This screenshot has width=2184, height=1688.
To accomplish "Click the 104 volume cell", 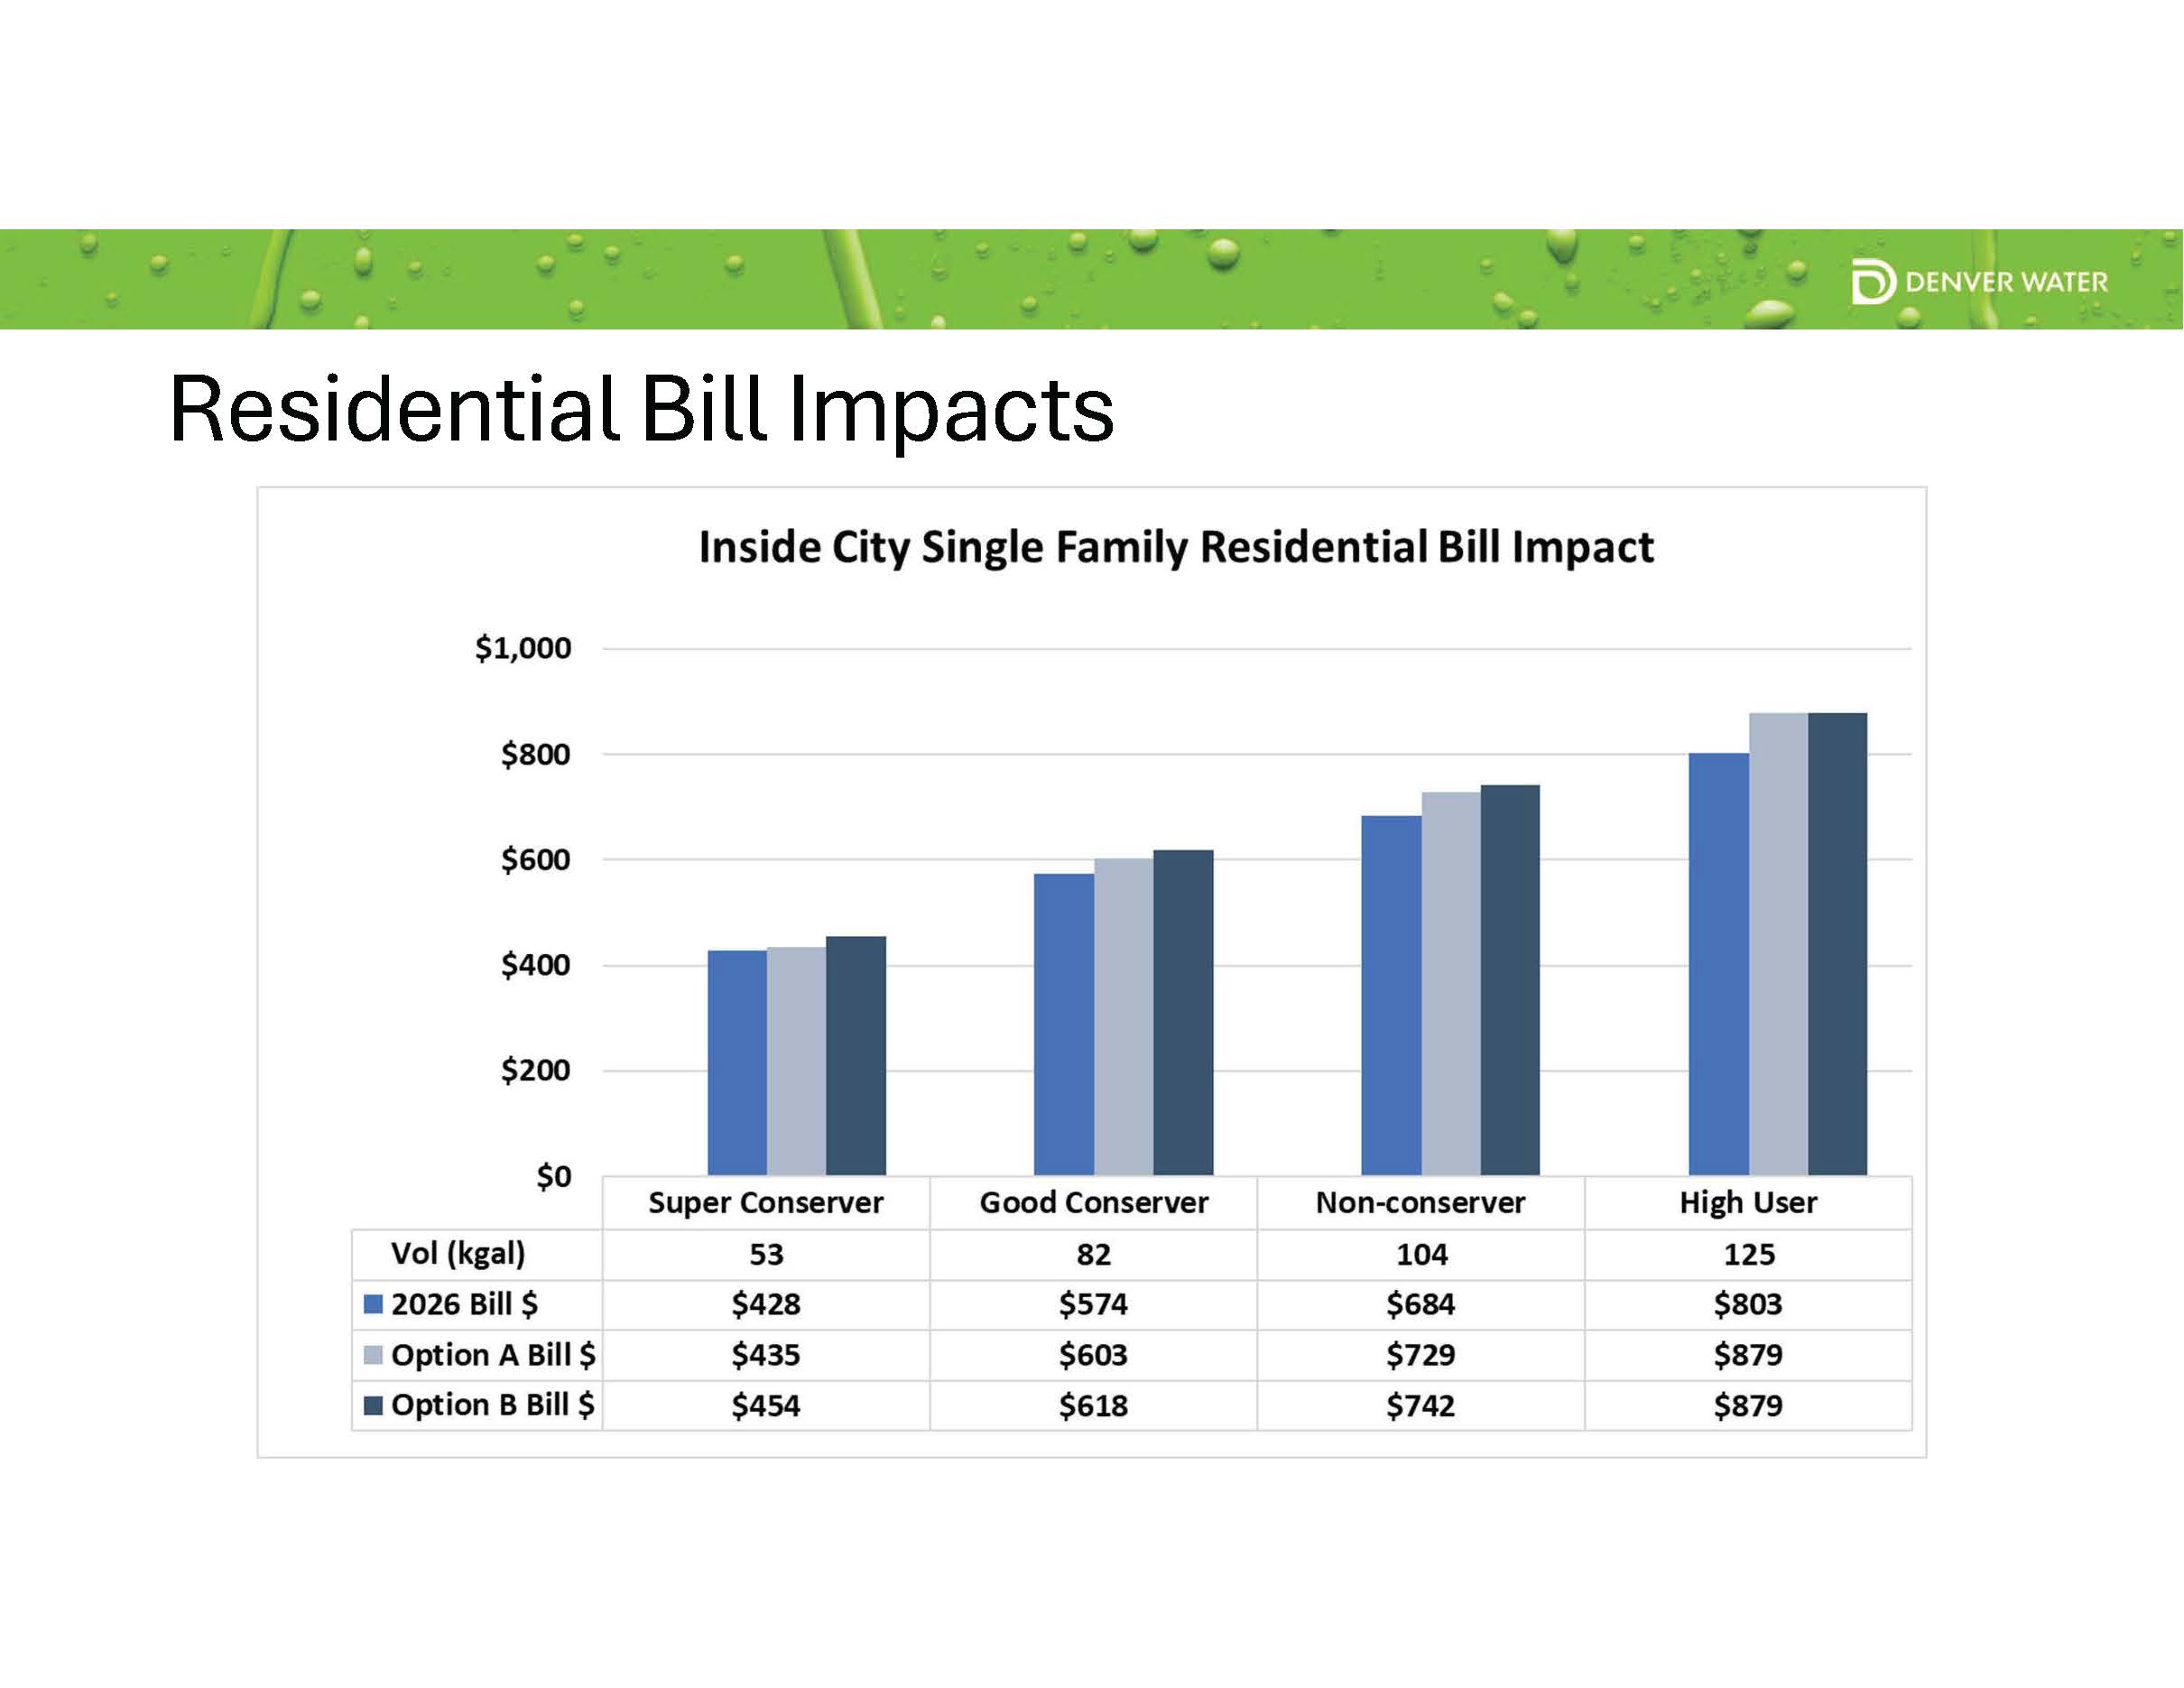I will pos(1421,1254).
